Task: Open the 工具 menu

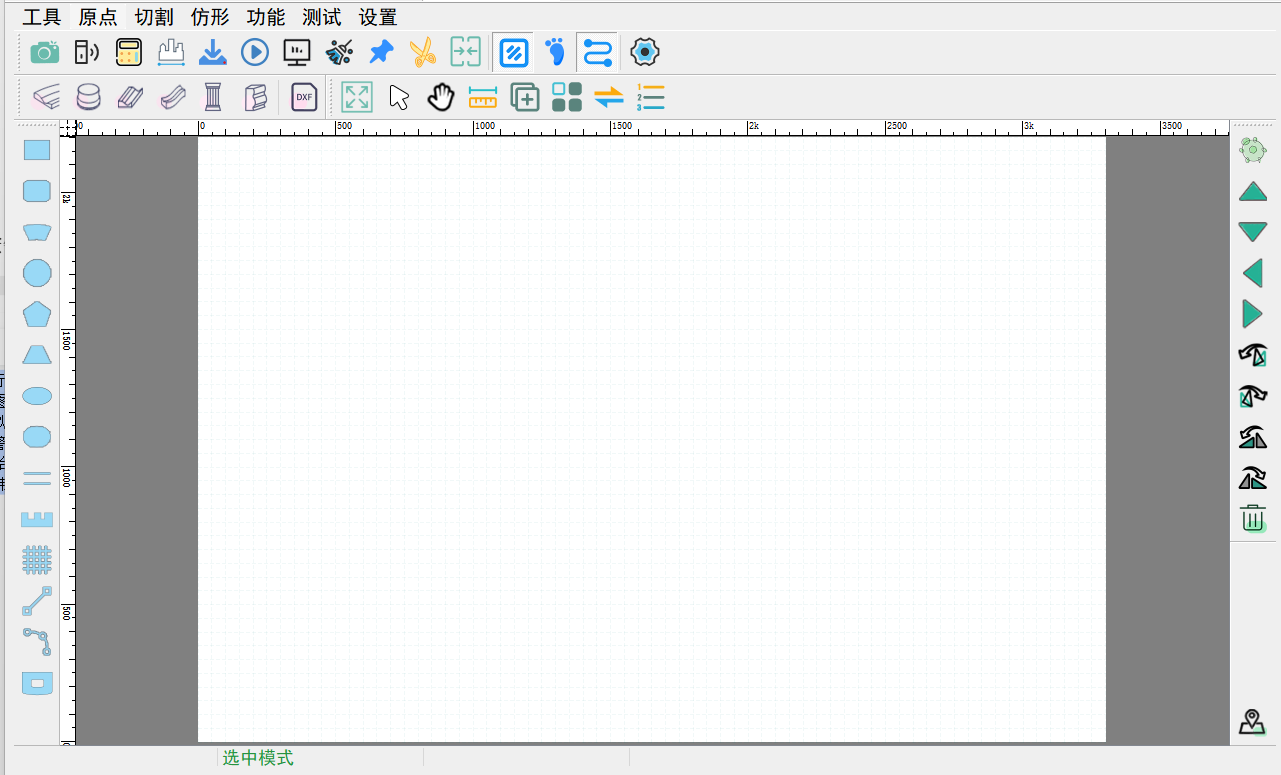Action: [42, 17]
